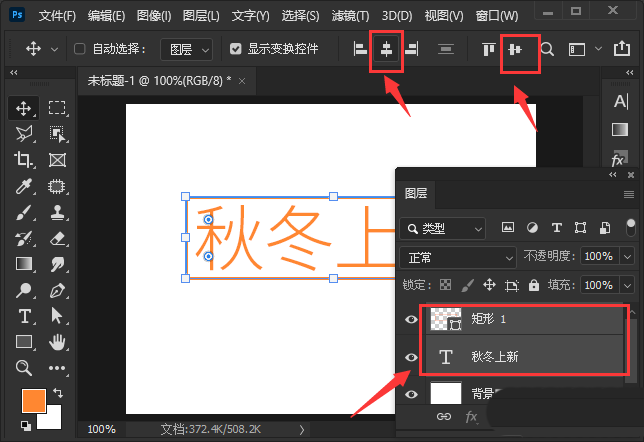Open the 图层(L) menu
This screenshot has width=644, height=442.
coord(201,16)
